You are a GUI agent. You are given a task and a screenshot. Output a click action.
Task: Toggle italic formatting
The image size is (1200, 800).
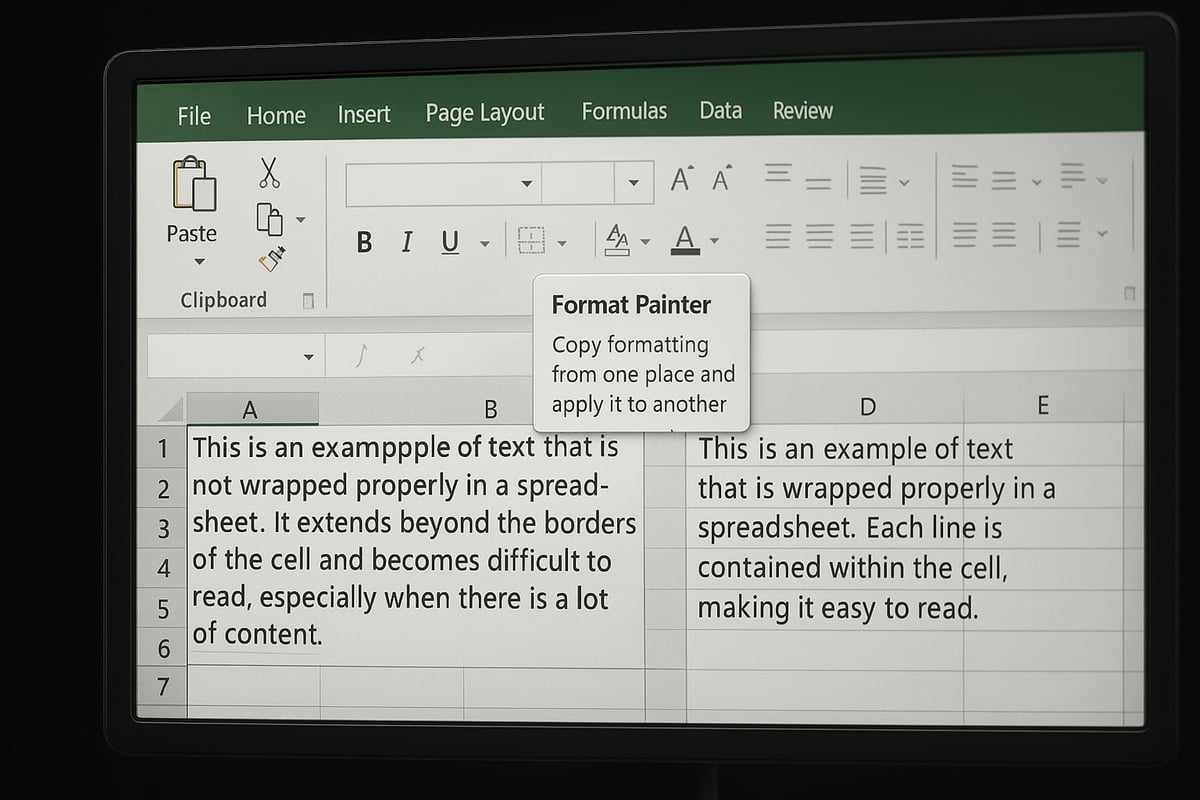(x=406, y=241)
